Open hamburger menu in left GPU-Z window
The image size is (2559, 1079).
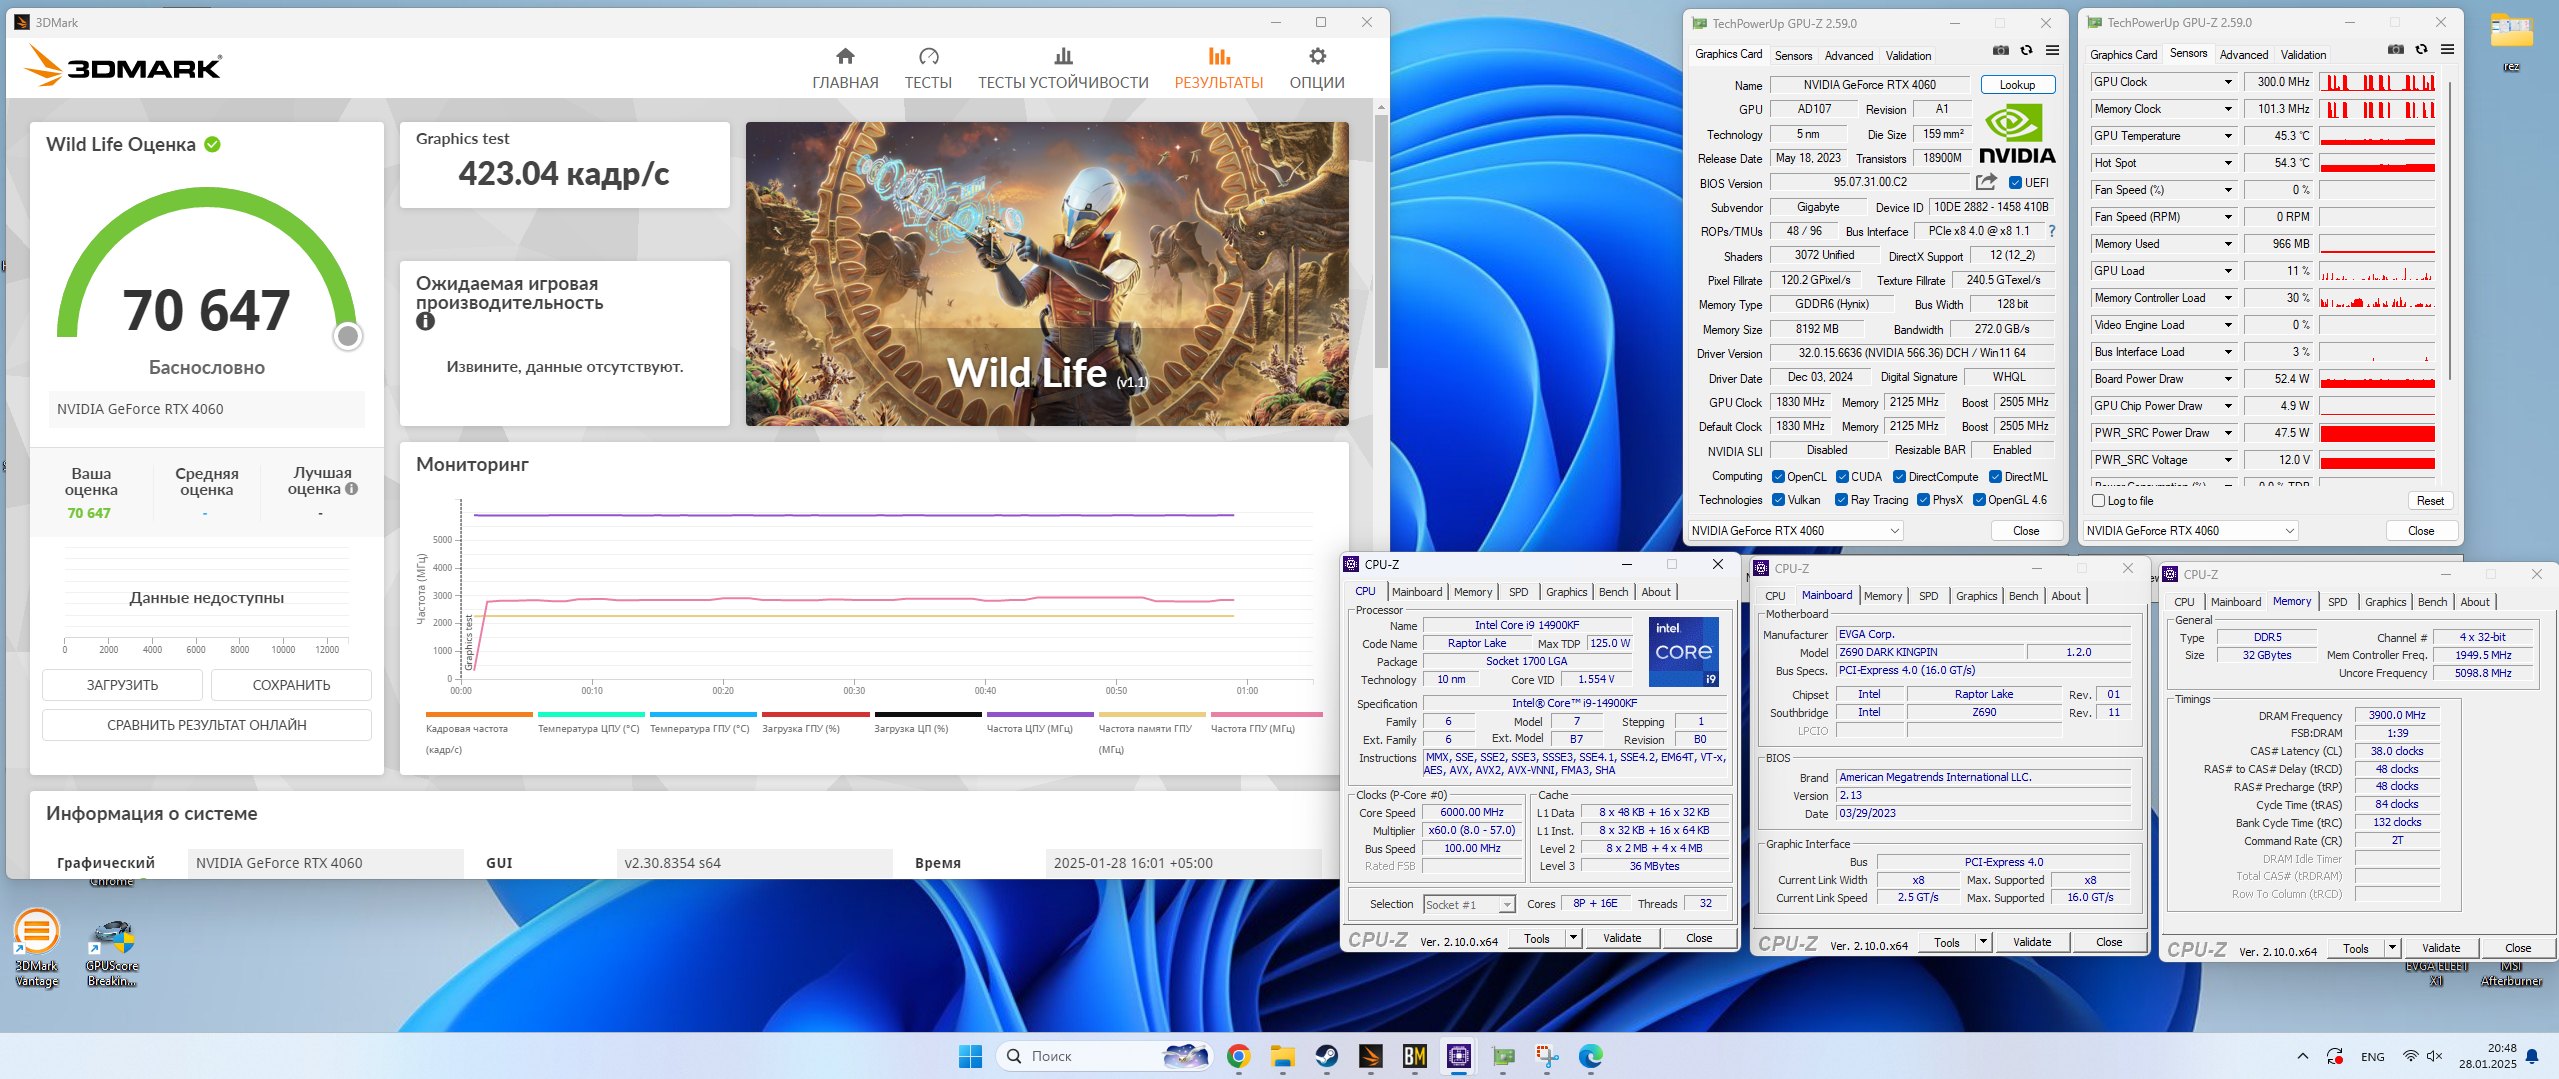2052,50
